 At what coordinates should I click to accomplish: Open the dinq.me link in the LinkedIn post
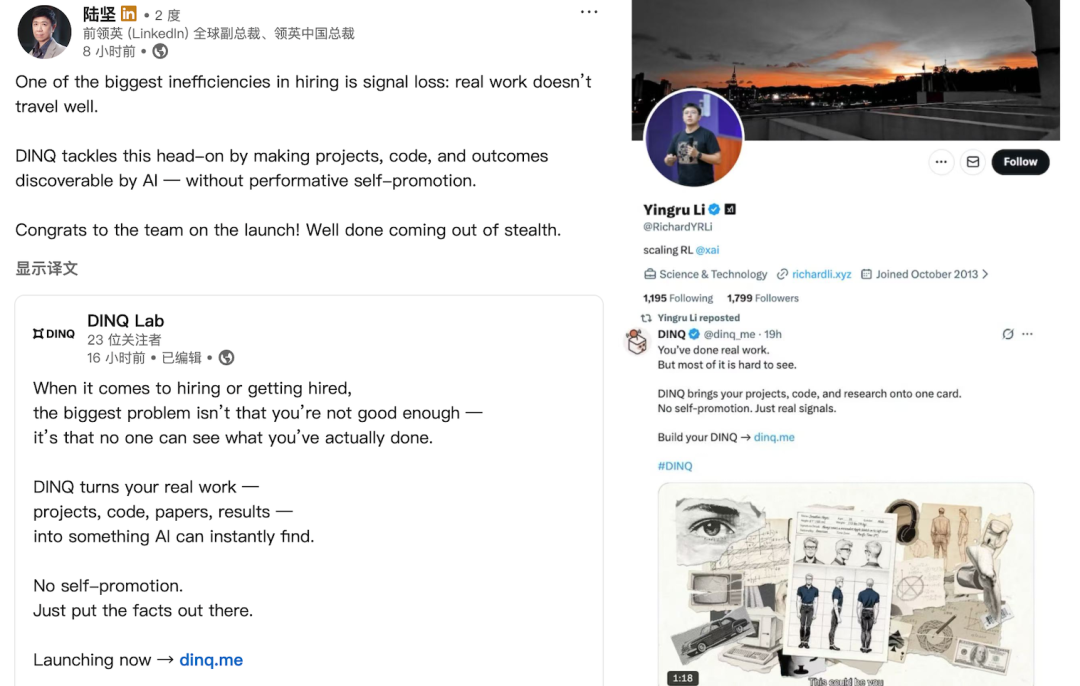click(x=211, y=660)
